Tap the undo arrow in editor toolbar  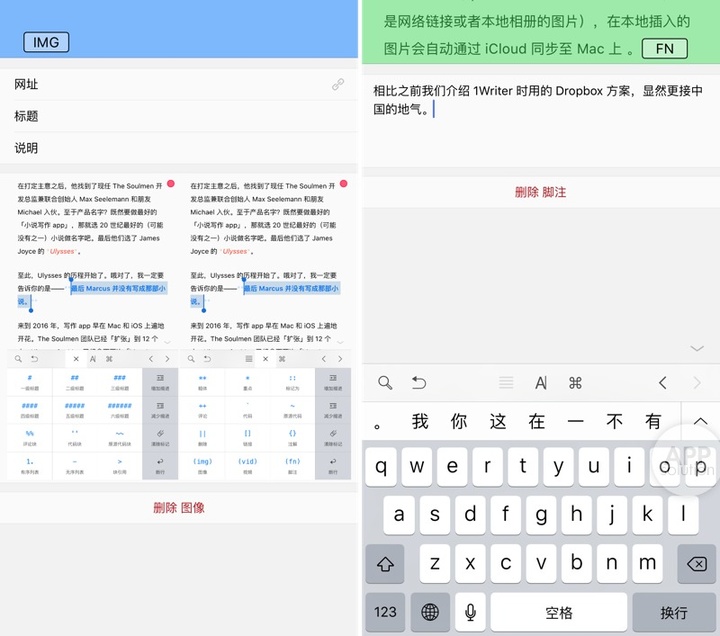[419, 383]
